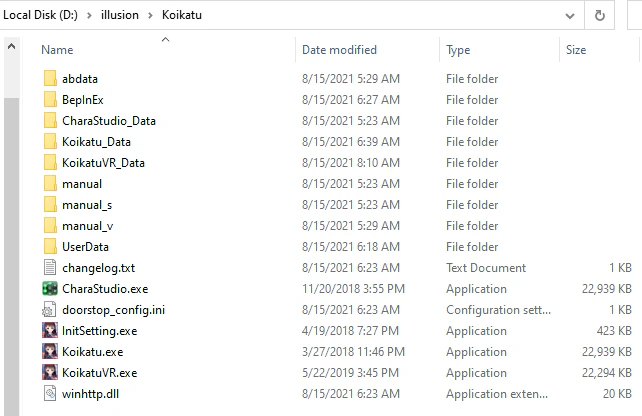Click the CharaStudio_Data folder icon
The height and width of the screenshot is (416, 642).
pos(50,120)
